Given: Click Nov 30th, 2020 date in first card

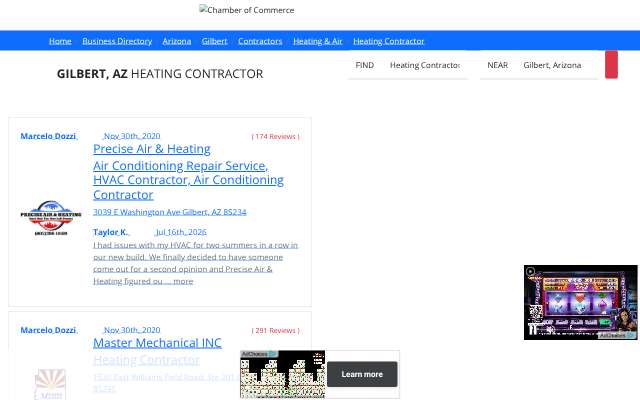Looking at the screenshot, I should (x=132, y=136).
